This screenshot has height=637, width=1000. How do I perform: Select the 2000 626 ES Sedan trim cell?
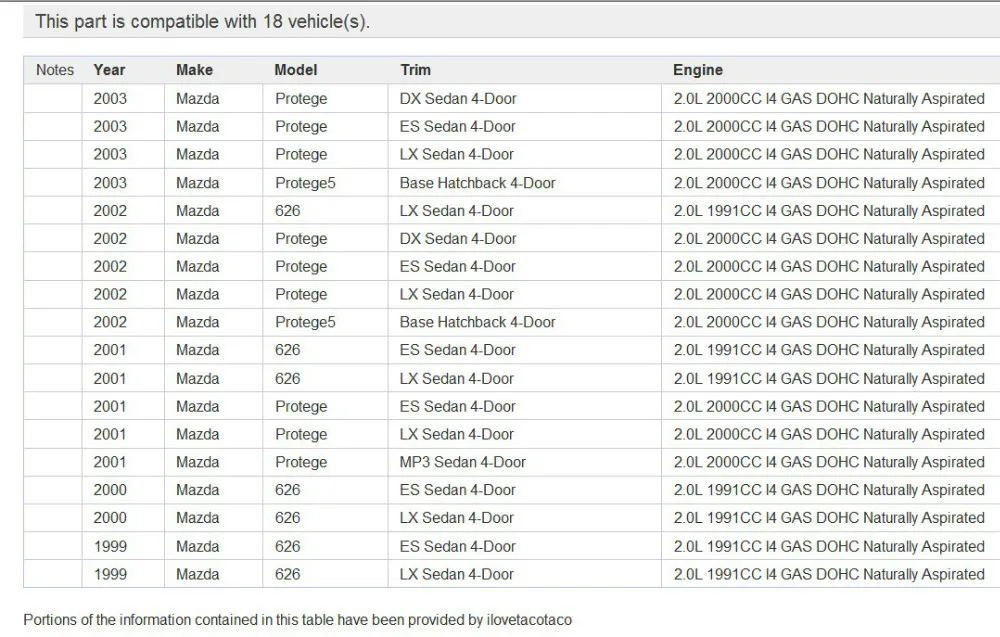tap(524, 490)
